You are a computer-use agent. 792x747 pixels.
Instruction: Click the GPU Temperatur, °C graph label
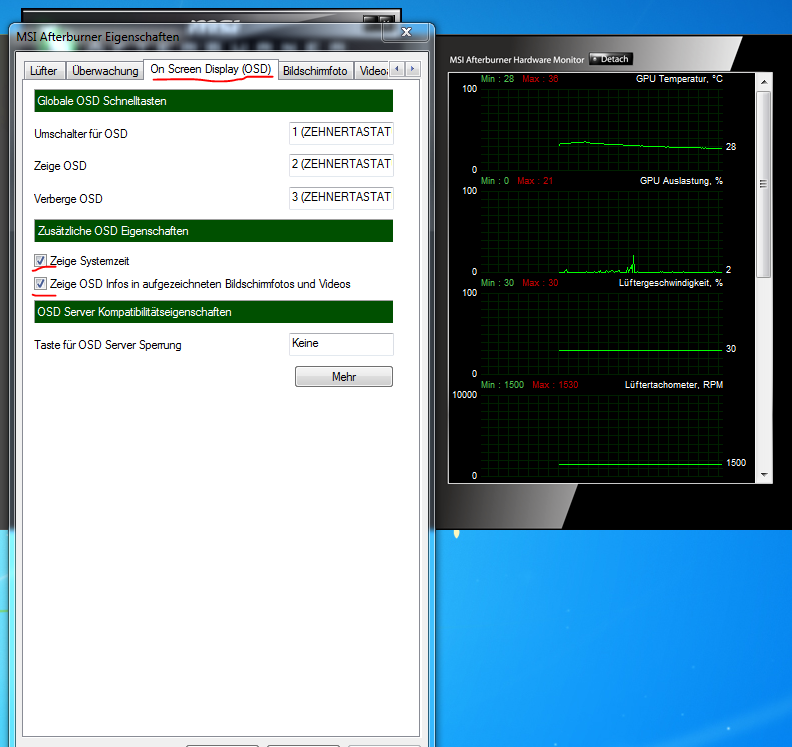click(x=679, y=79)
